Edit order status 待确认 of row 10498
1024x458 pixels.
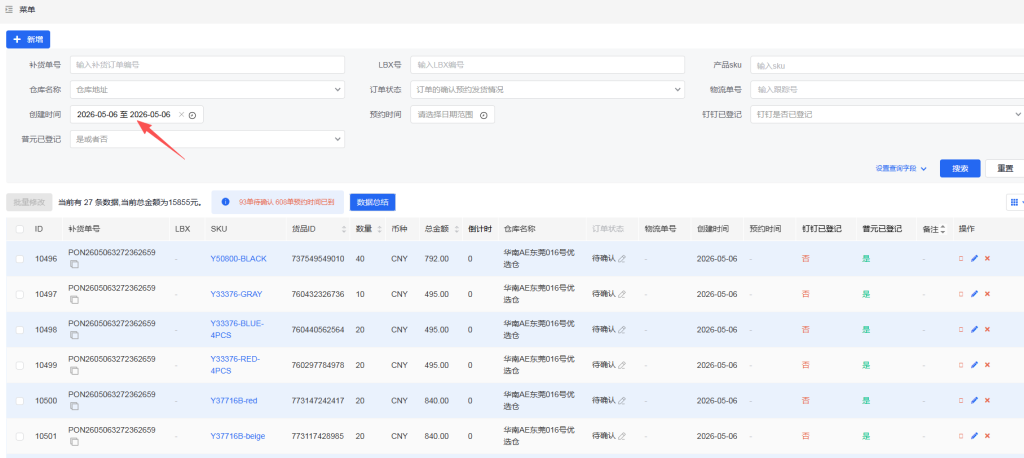coord(622,329)
